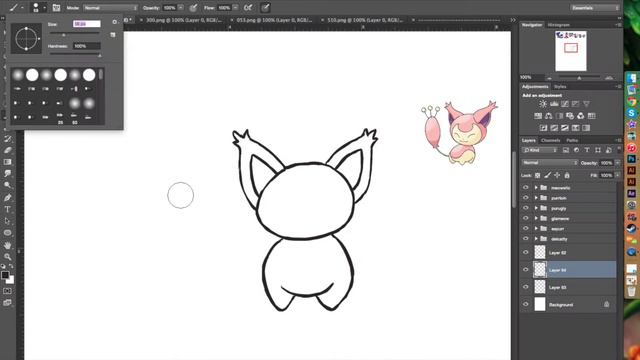Select the Pen tool
The image size is (640, 360).
click(8, 198)
